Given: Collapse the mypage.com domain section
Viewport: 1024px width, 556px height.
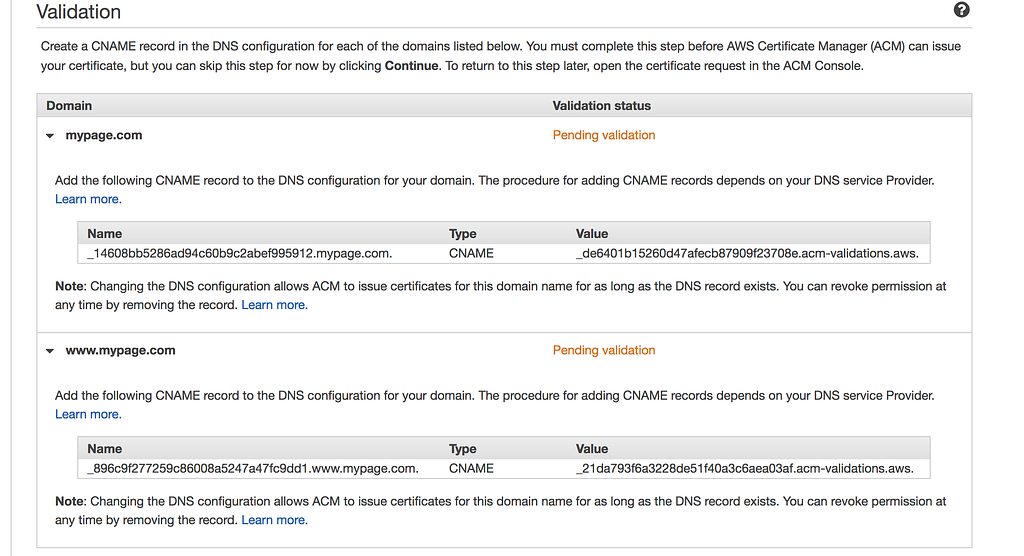Looking at the screenshot, I should [x=50, y=136].
